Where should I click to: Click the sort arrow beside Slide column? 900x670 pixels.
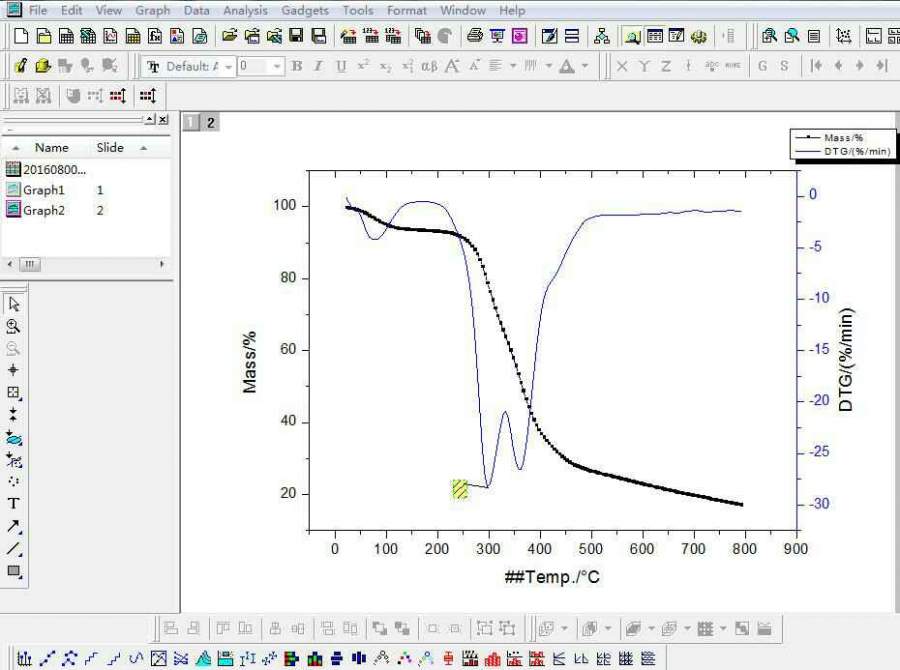[143, 148]
